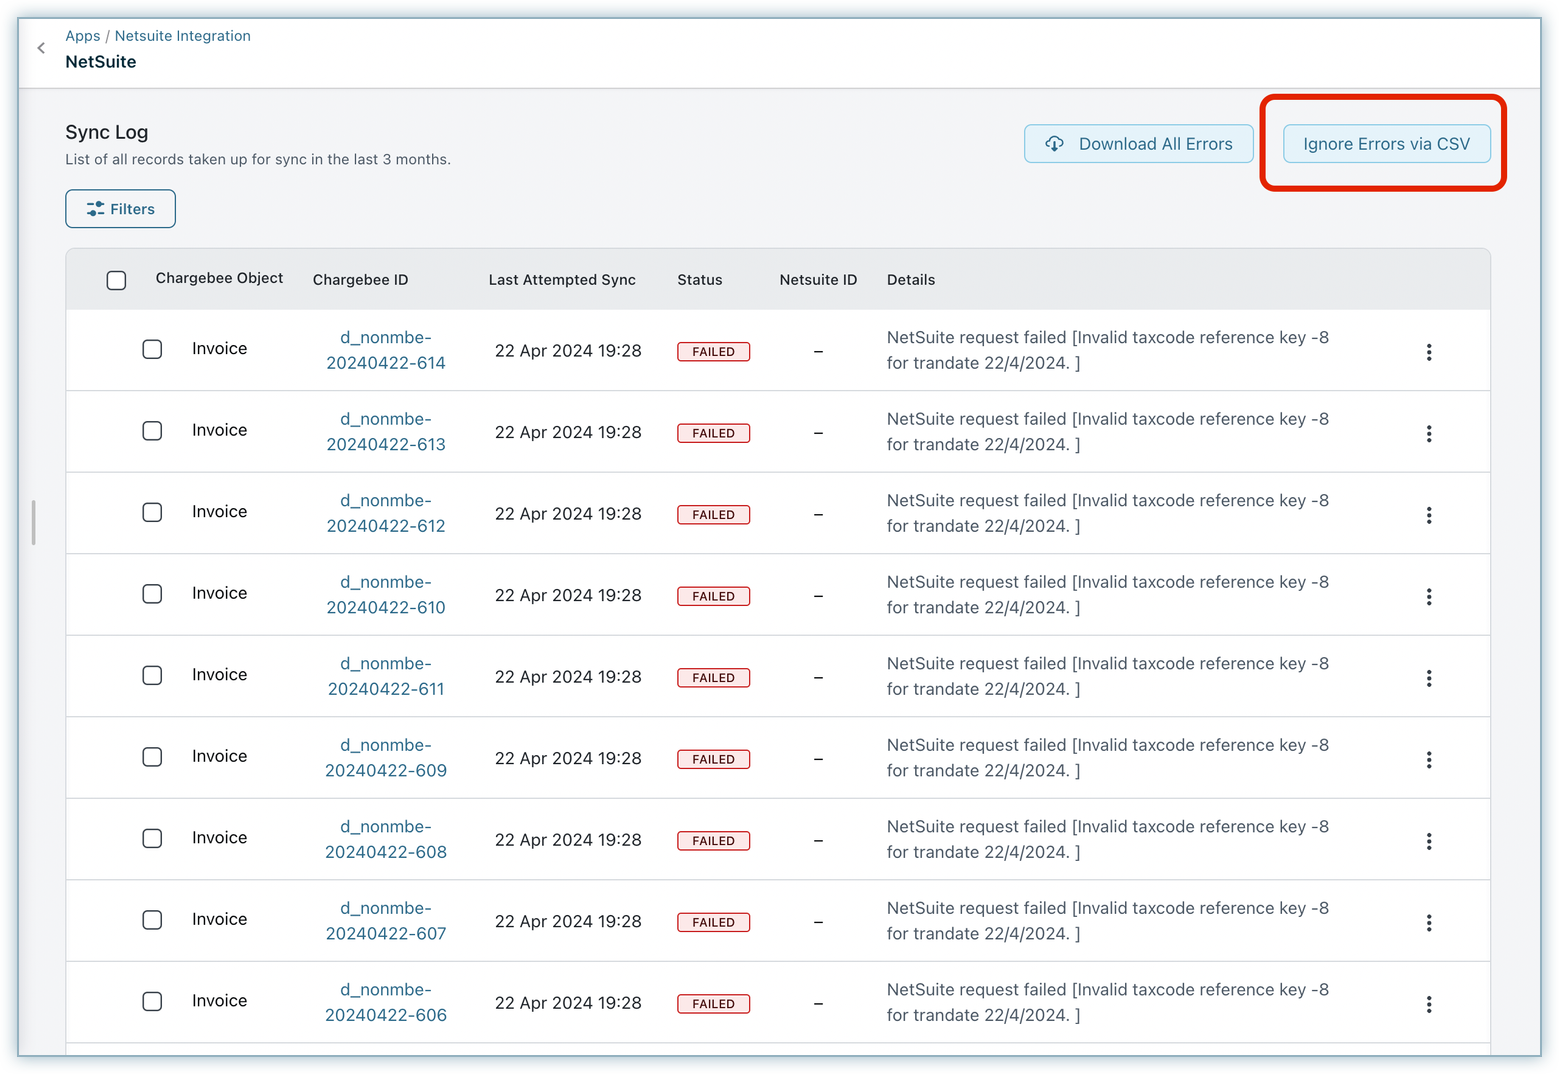This screenshot has height=1074, width=1559.
Task: Click Ignore Errors via CSV button
Action: [x=1387, y=144]
